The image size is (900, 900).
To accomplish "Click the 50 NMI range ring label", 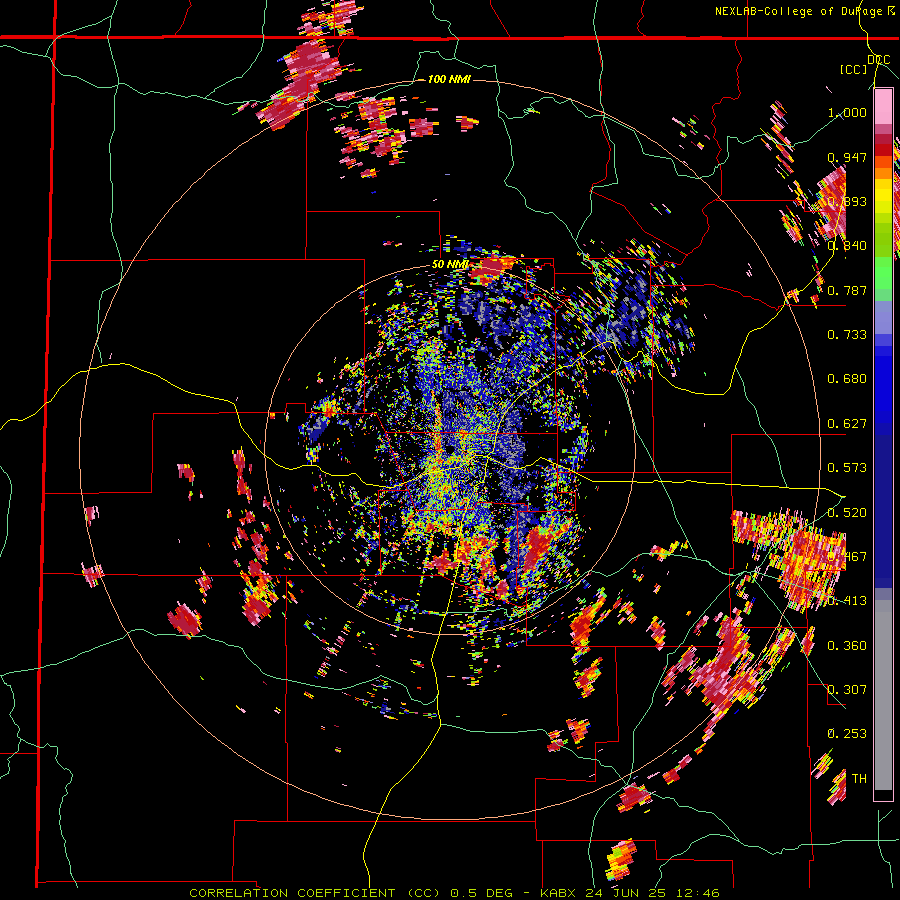I will (x=450, y=265).
